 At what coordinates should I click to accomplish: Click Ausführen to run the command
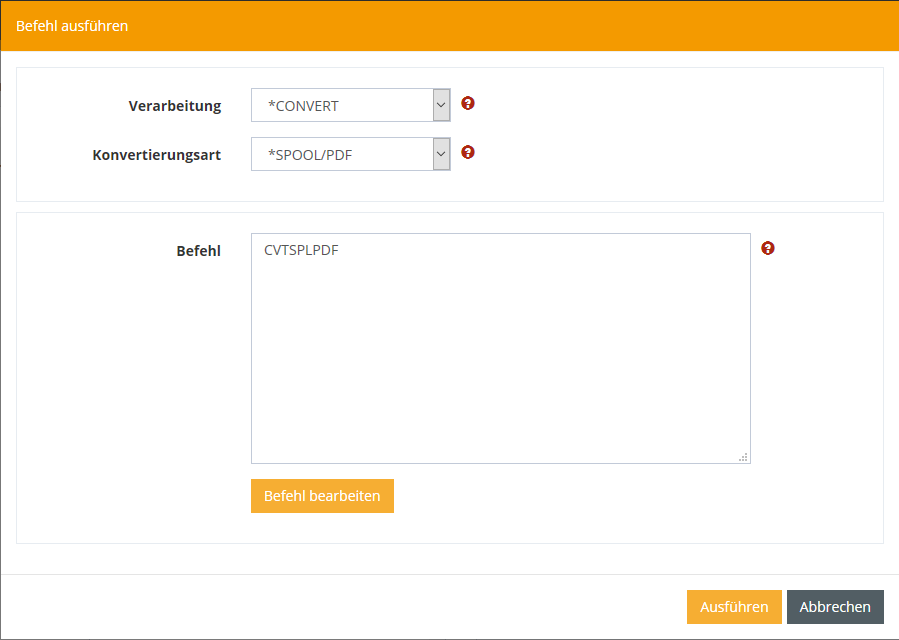pyautogui.click(x=734, y=607)
